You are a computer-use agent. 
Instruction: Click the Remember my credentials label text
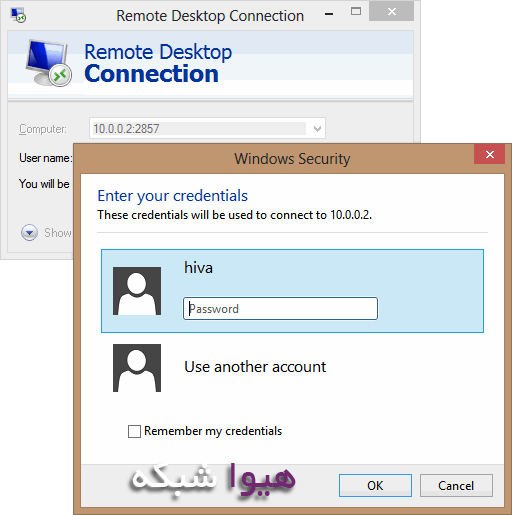(x=213, y=431)
